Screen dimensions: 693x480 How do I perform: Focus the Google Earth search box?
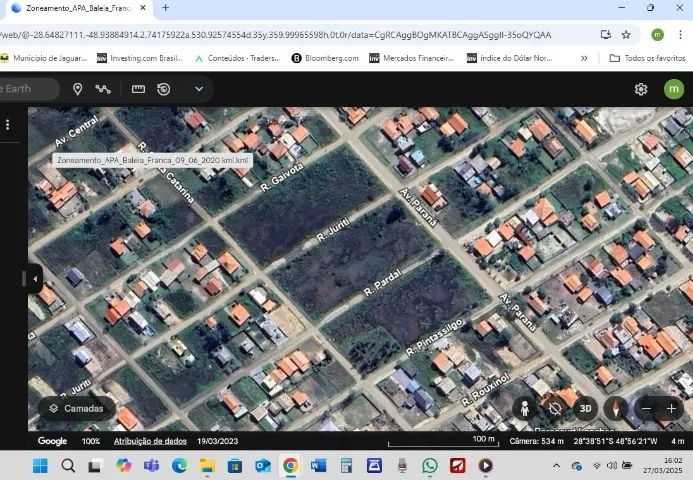(x=29, y=89)
